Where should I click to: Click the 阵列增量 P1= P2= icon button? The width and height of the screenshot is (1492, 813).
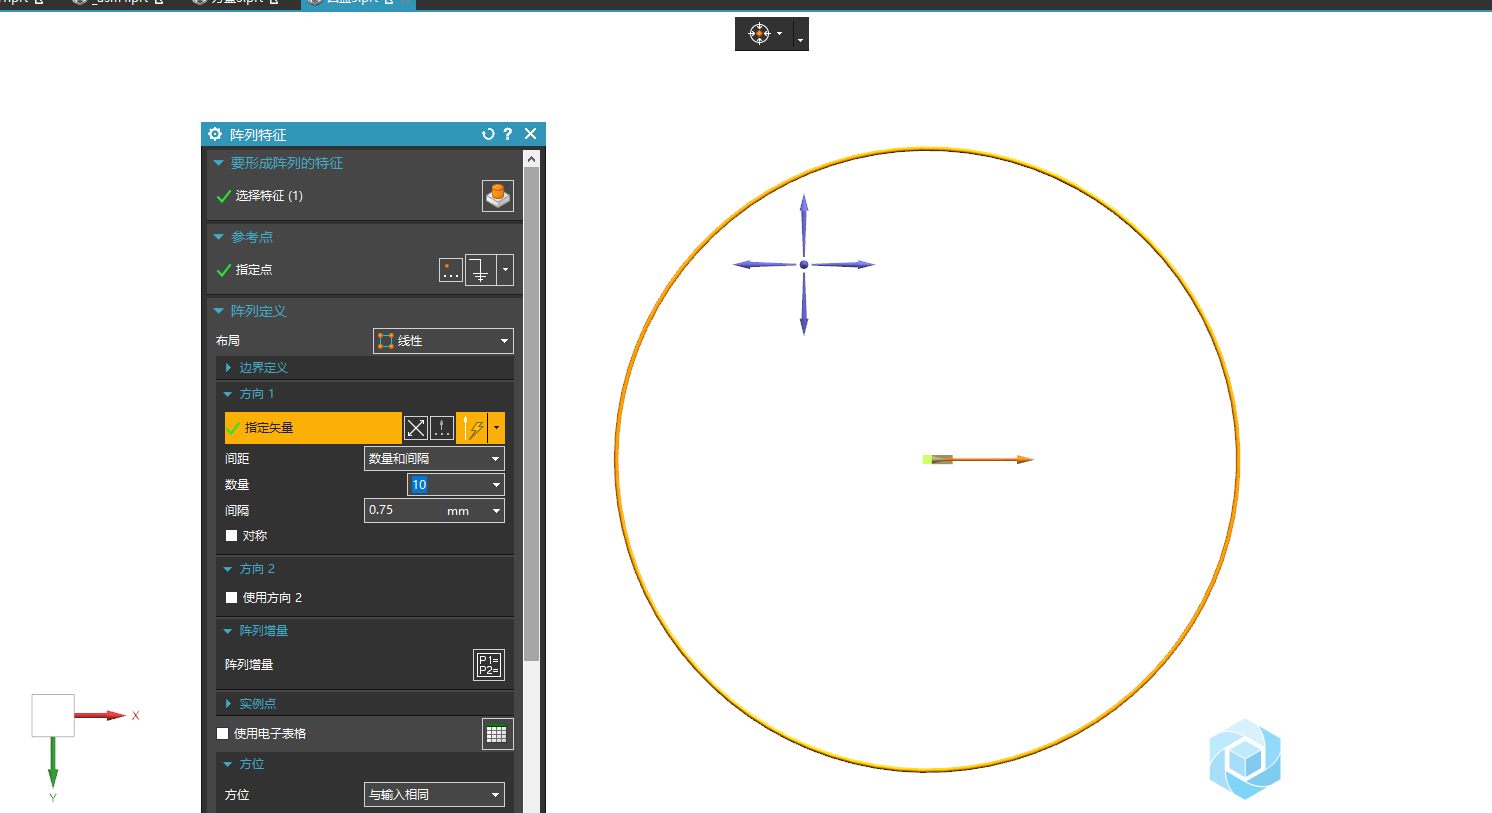click(489, 665)
